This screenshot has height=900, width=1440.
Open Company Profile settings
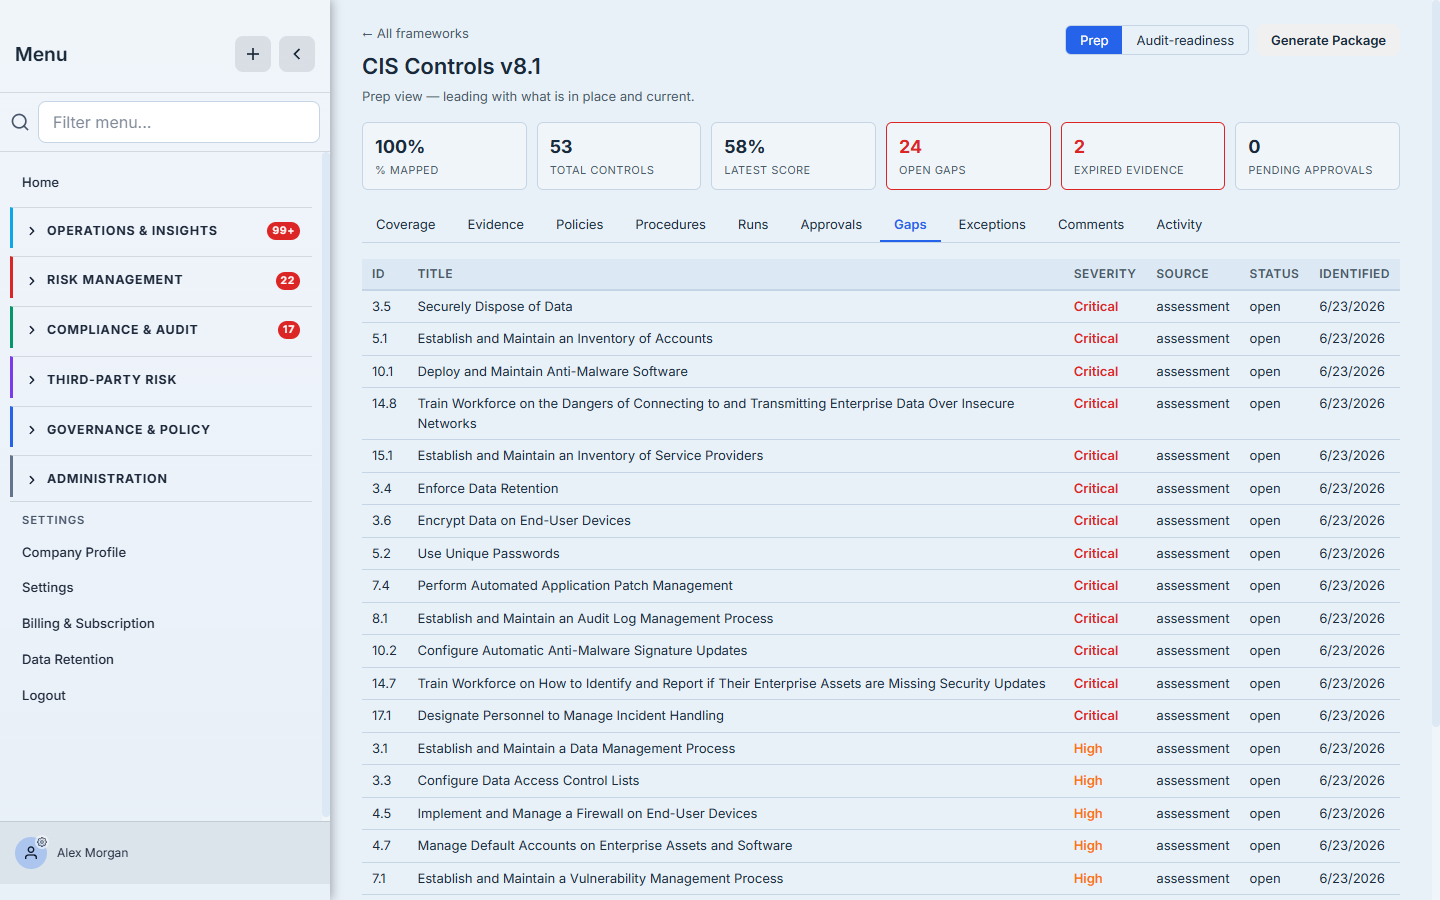pos(74,552)
